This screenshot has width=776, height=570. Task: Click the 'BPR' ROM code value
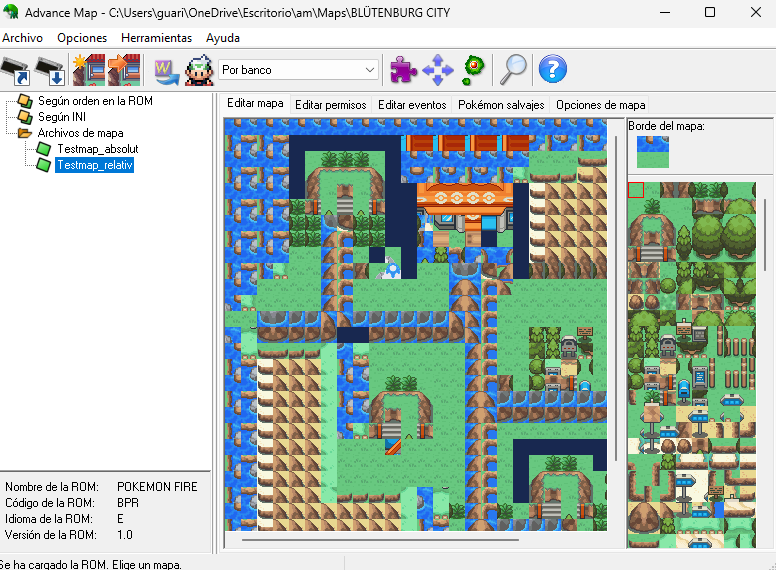(x=128, y=503)
